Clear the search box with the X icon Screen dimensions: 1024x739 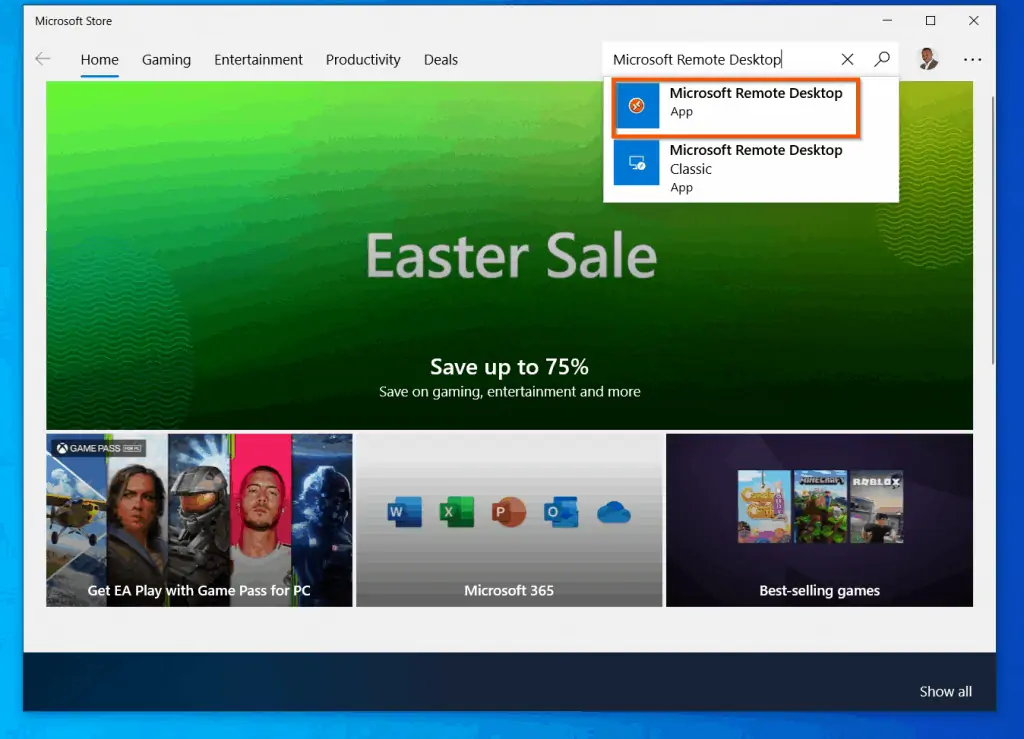click(847, 59)
